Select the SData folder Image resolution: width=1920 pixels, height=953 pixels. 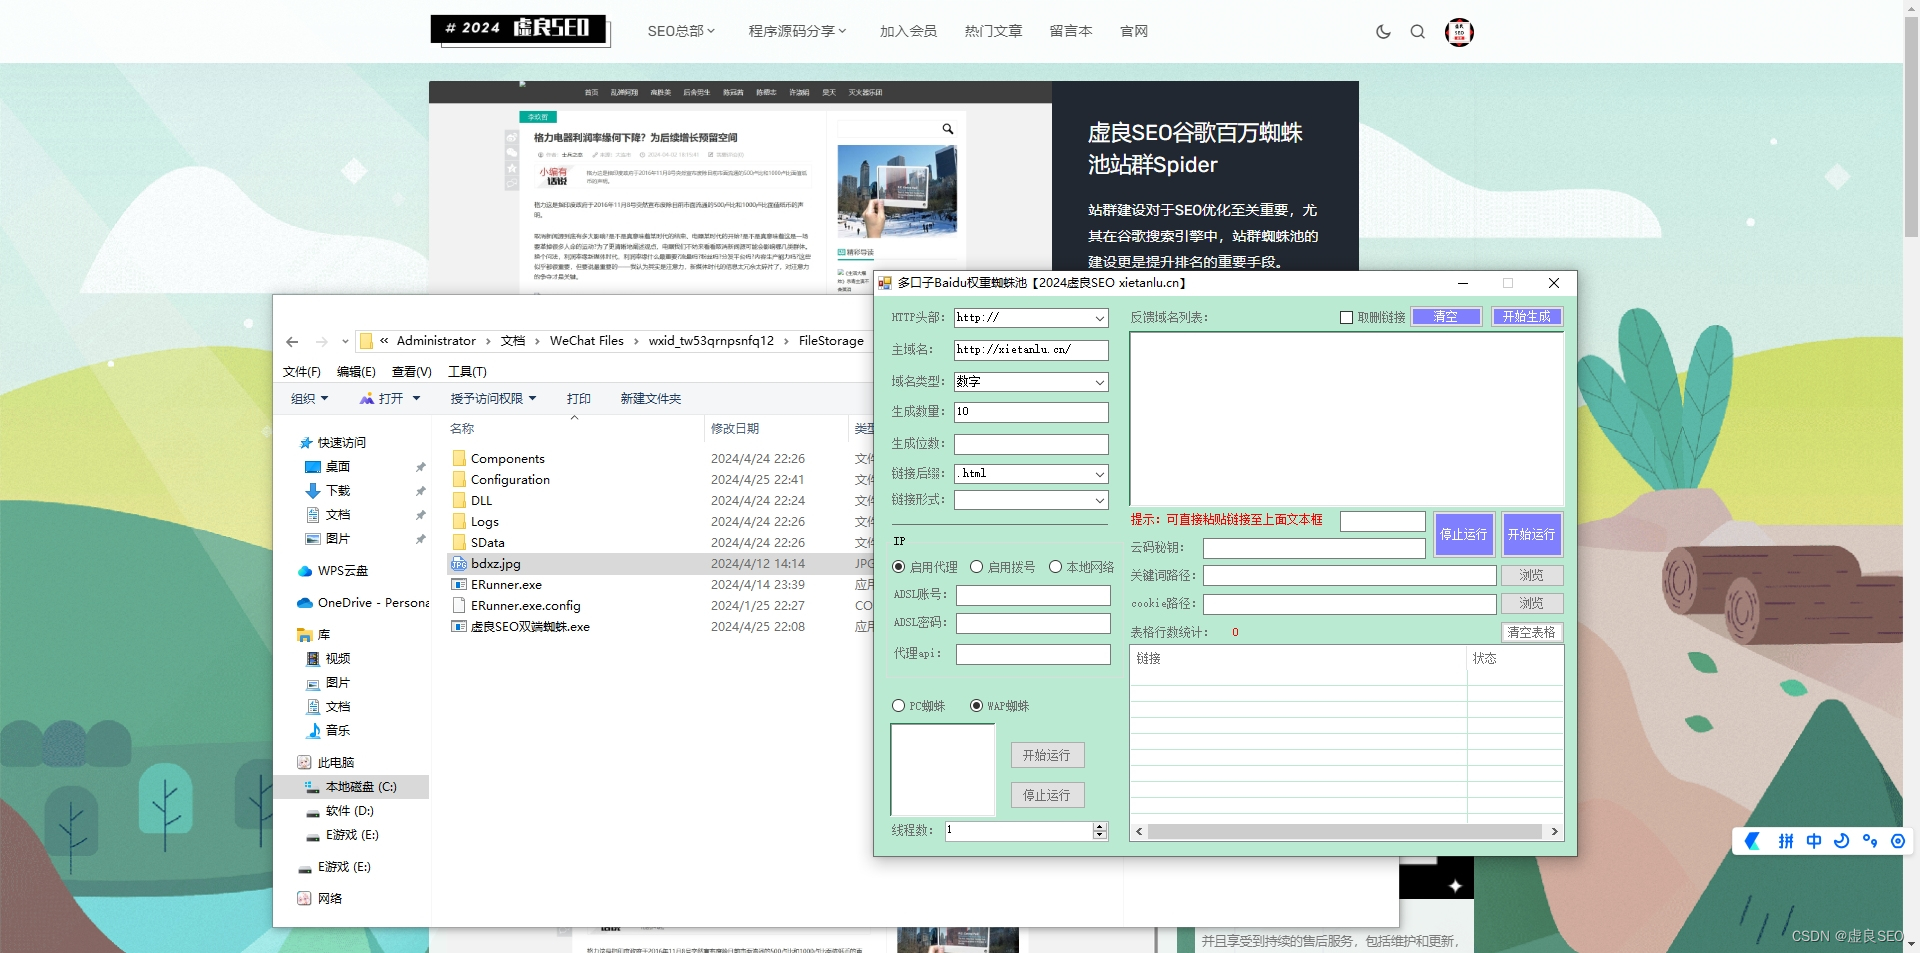tap(478, 543)
